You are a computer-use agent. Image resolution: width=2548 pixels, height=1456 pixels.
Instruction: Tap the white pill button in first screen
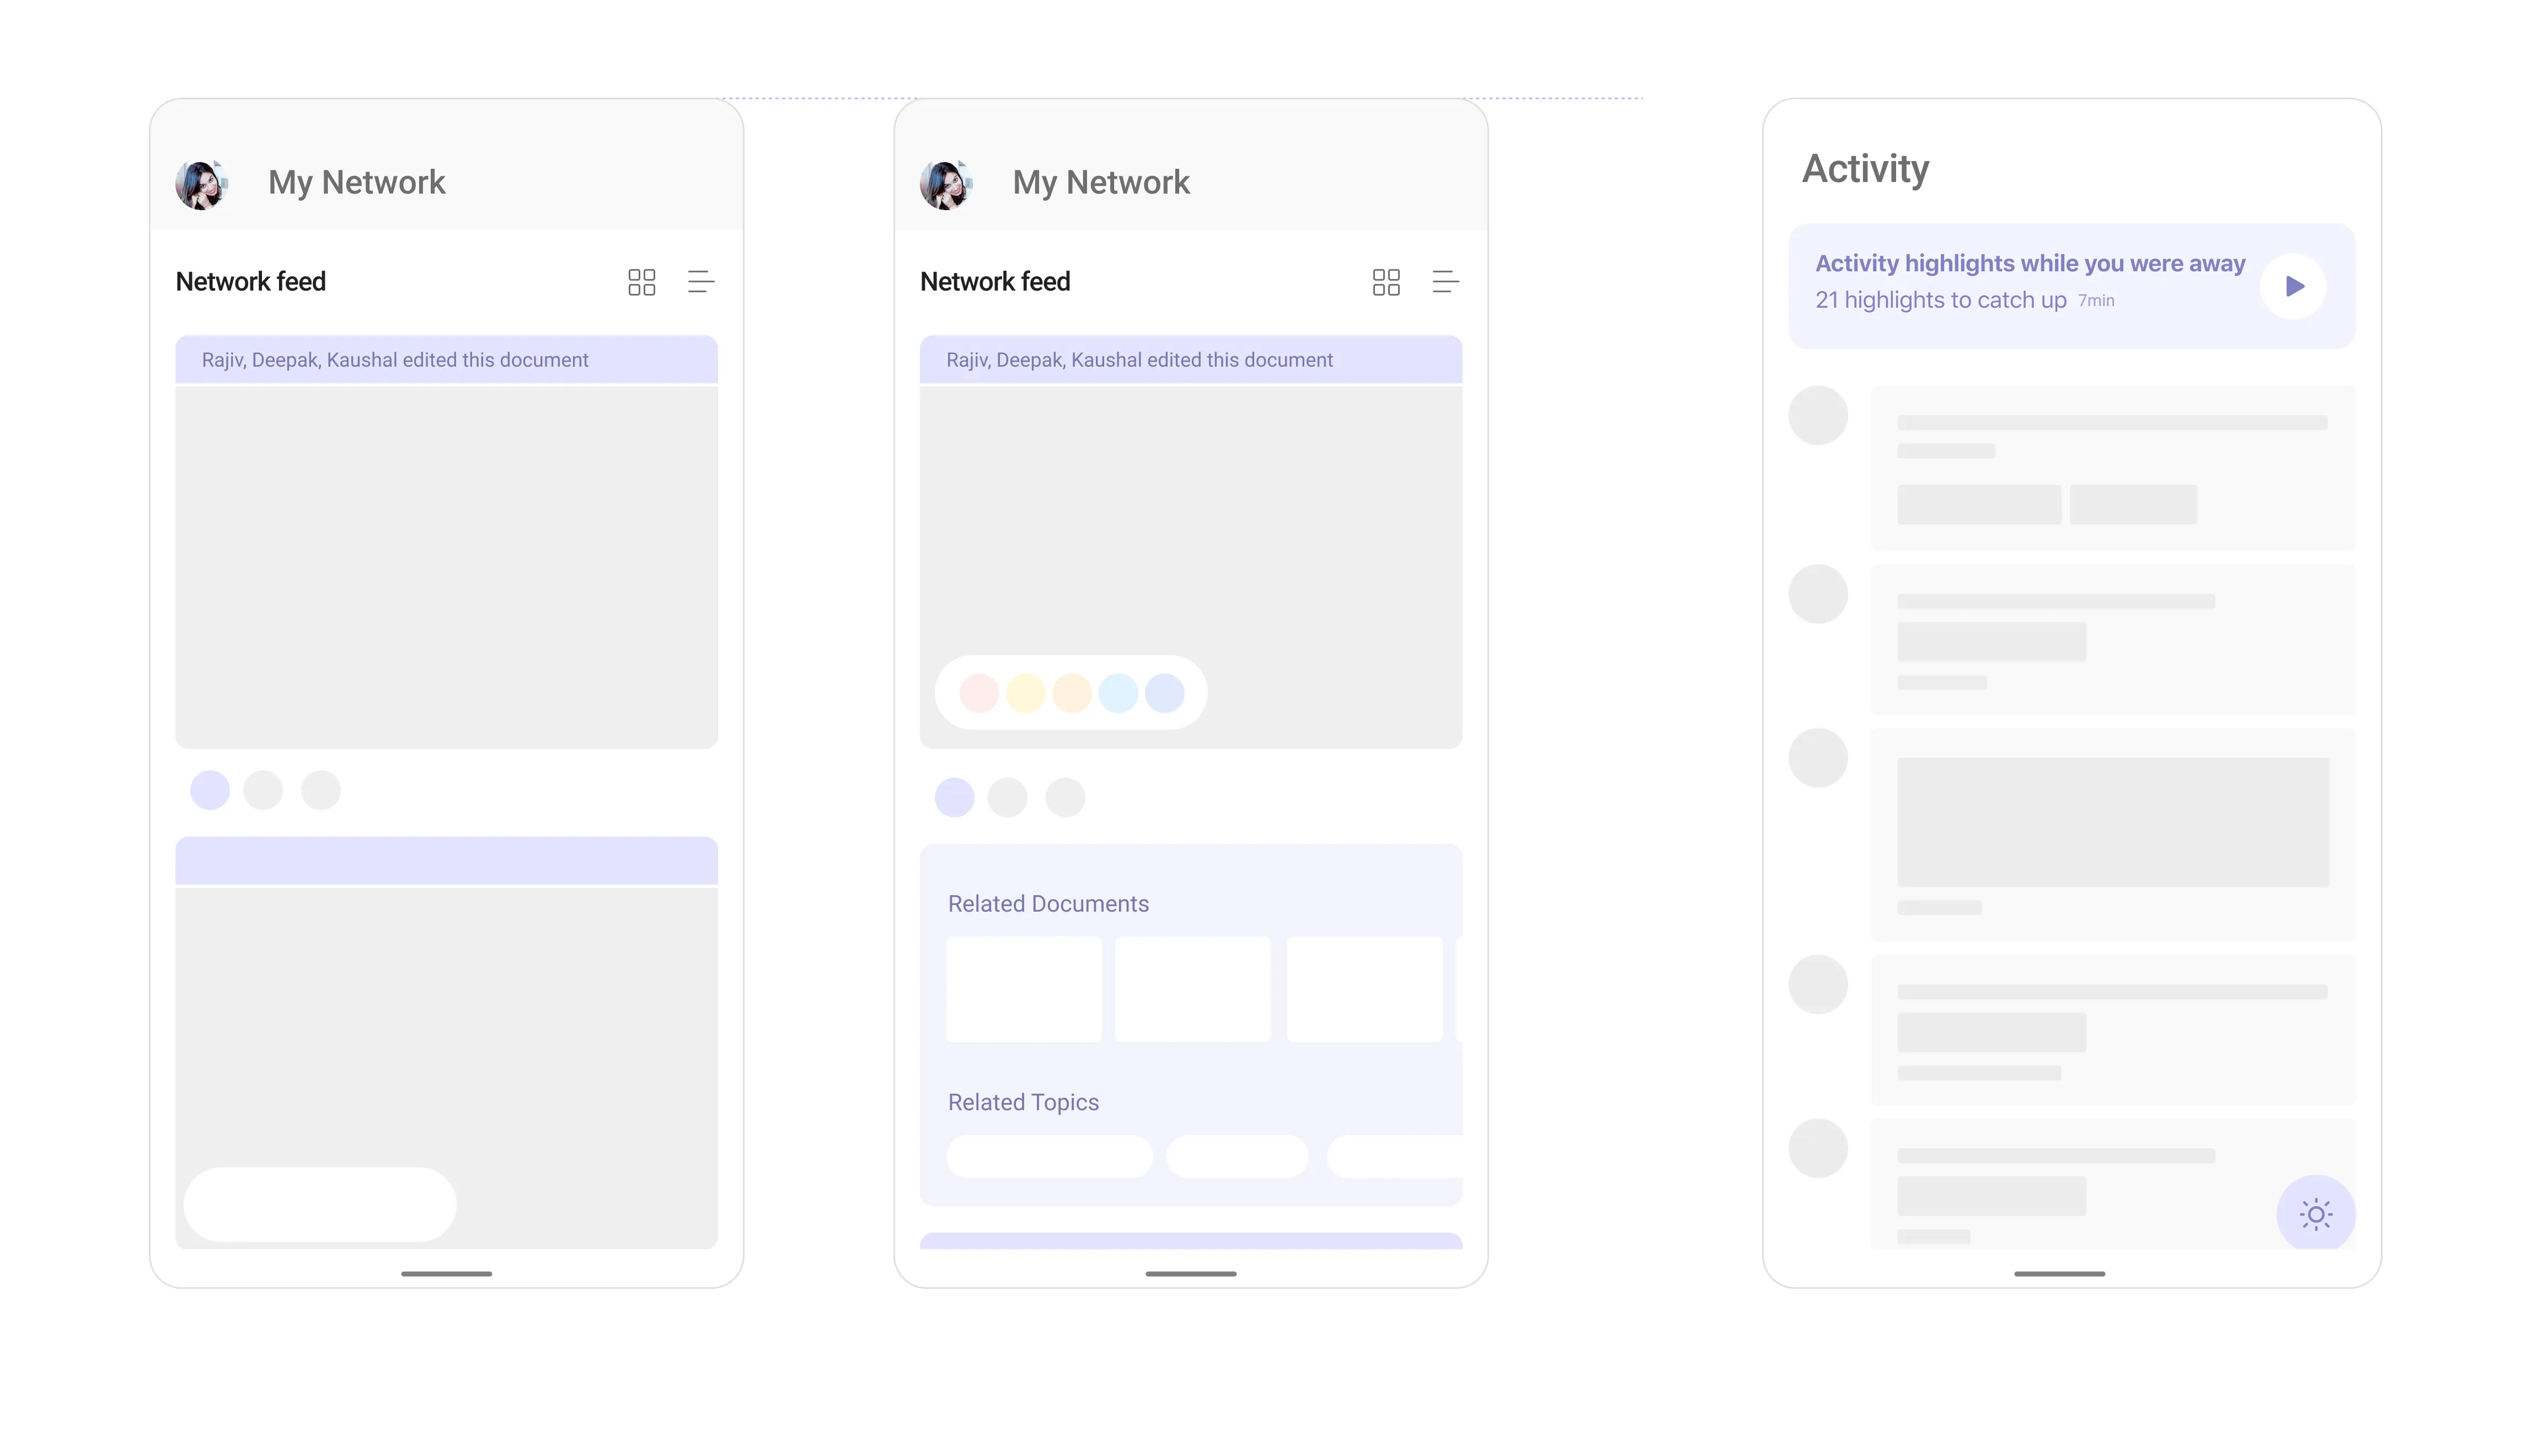(x=320, y=1204)
